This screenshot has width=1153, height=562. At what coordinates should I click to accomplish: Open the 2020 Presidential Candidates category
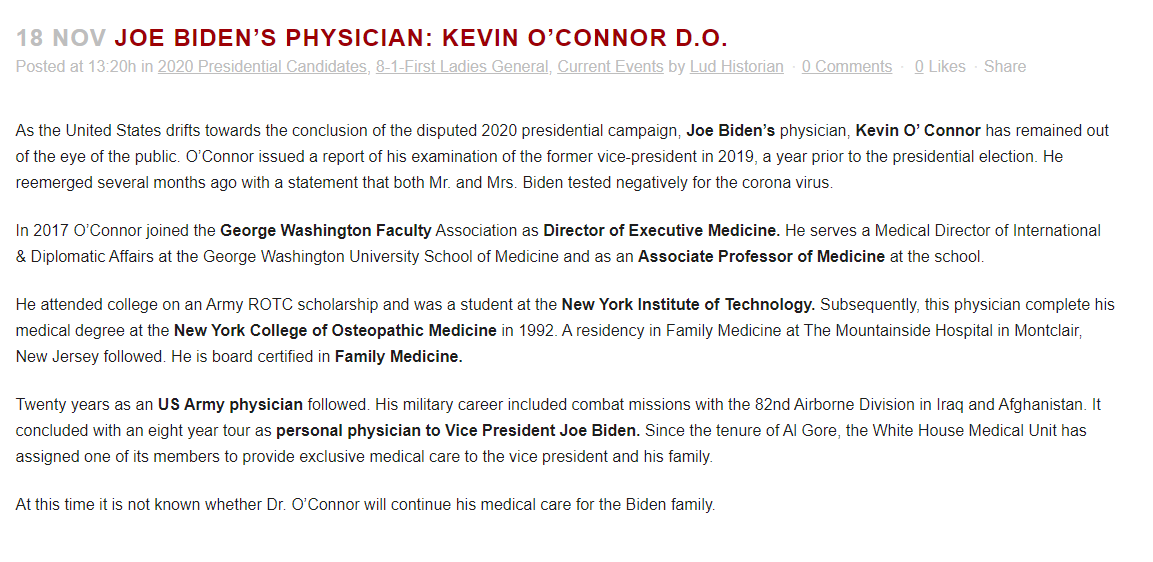tap(264, 67)
